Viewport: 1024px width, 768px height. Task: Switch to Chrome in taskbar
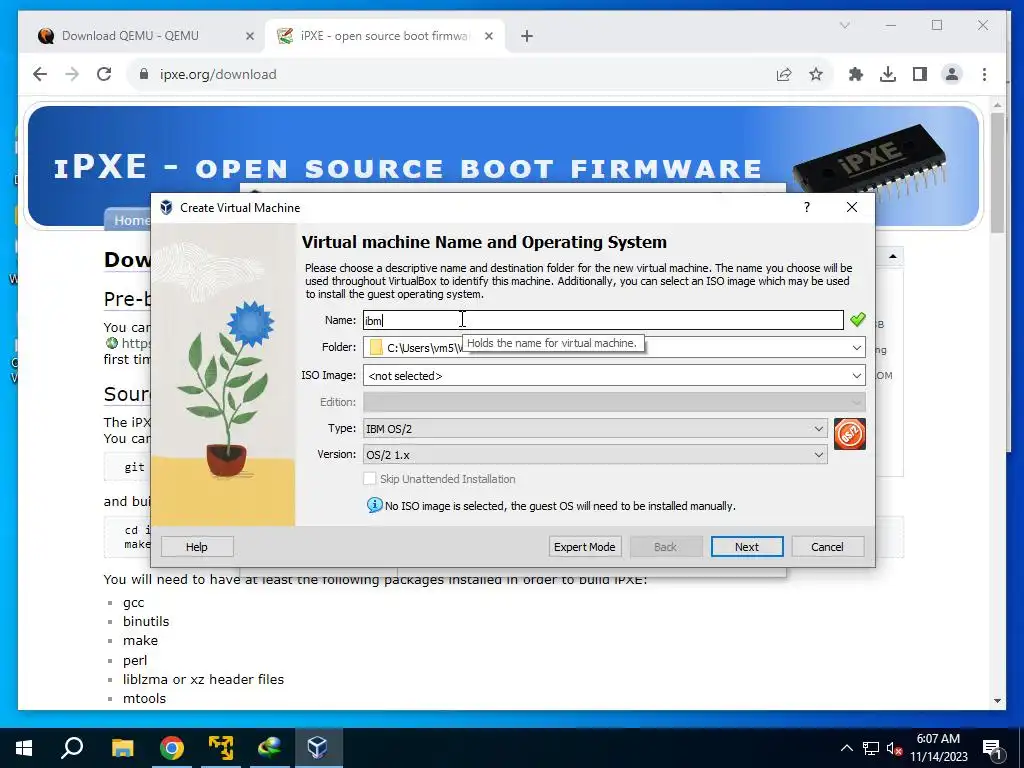click(172, 748)
